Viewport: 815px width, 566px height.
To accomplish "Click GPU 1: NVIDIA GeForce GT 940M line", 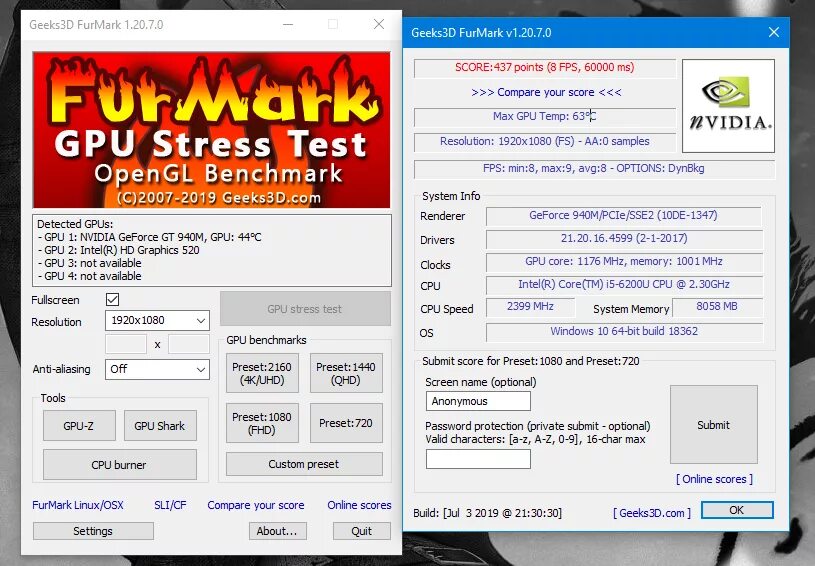I will 149,237.
